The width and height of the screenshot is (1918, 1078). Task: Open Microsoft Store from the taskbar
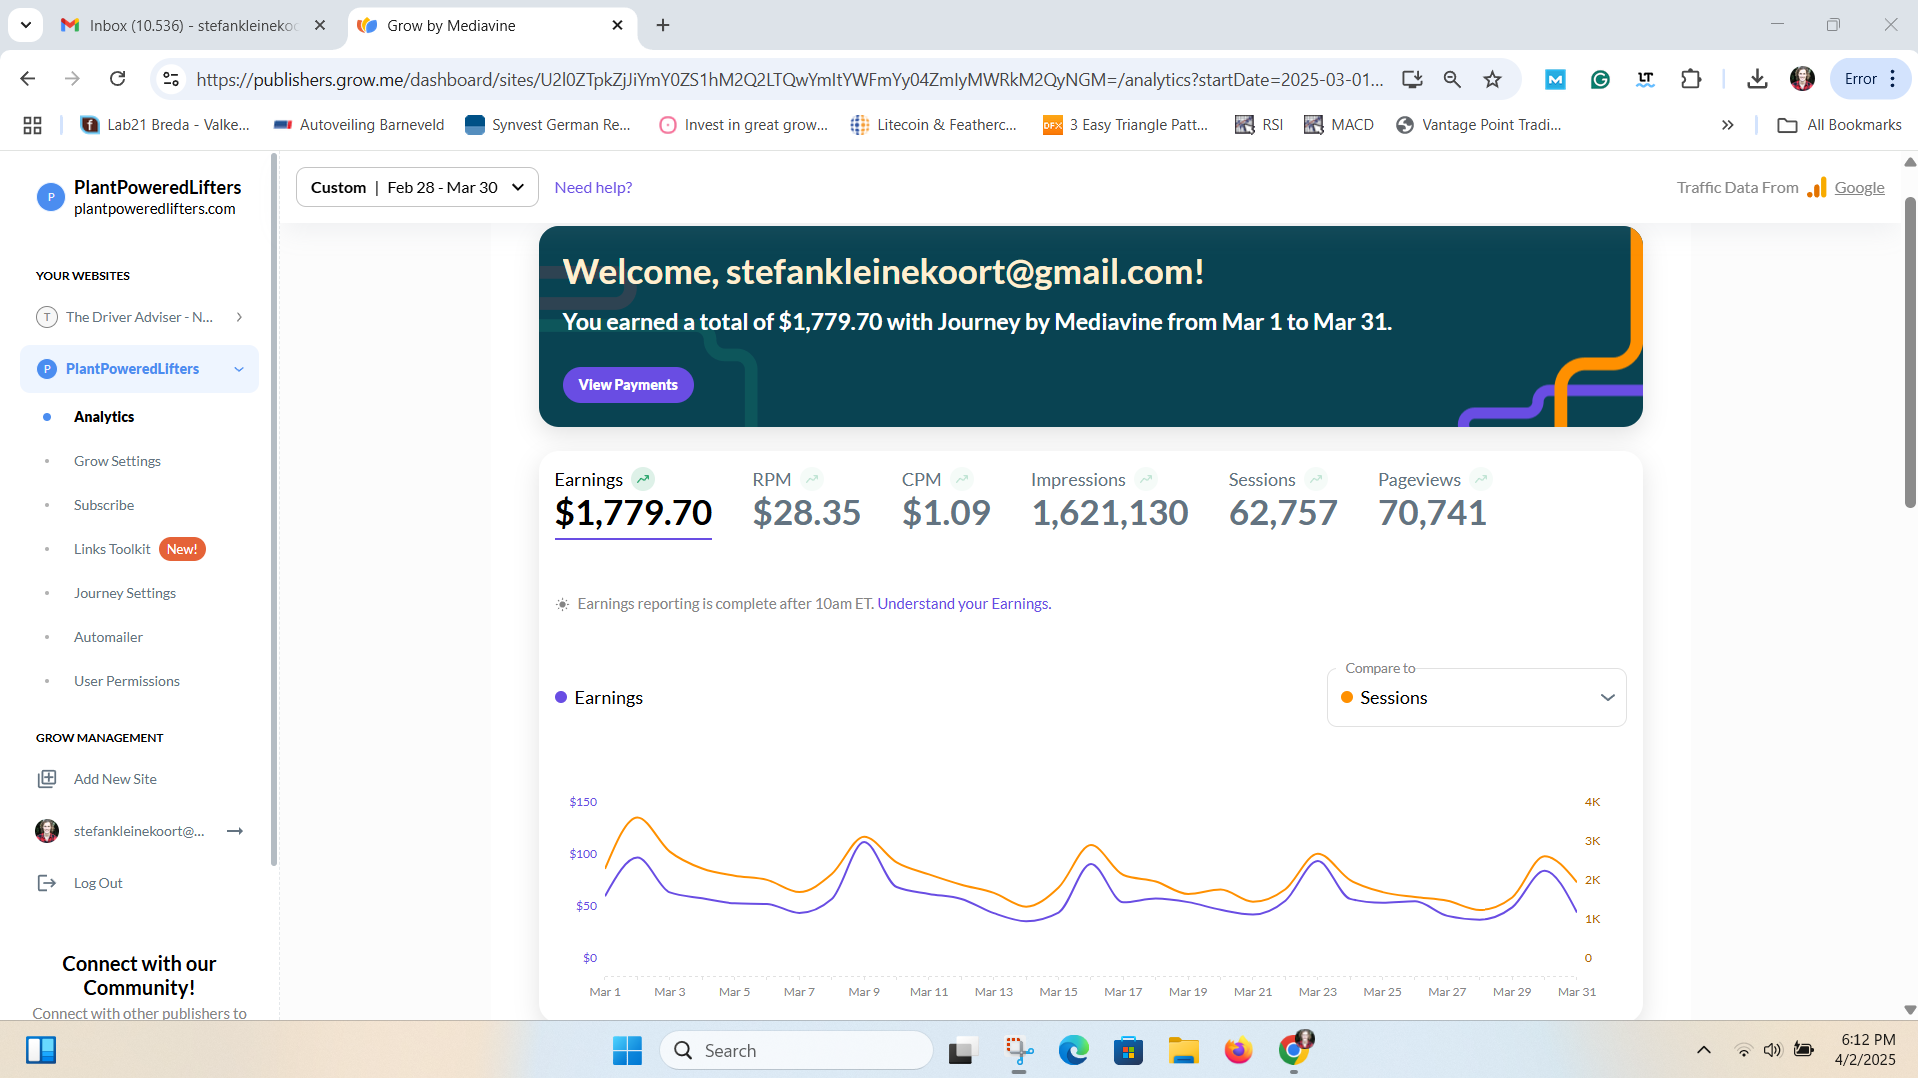pos(1128,1050)
